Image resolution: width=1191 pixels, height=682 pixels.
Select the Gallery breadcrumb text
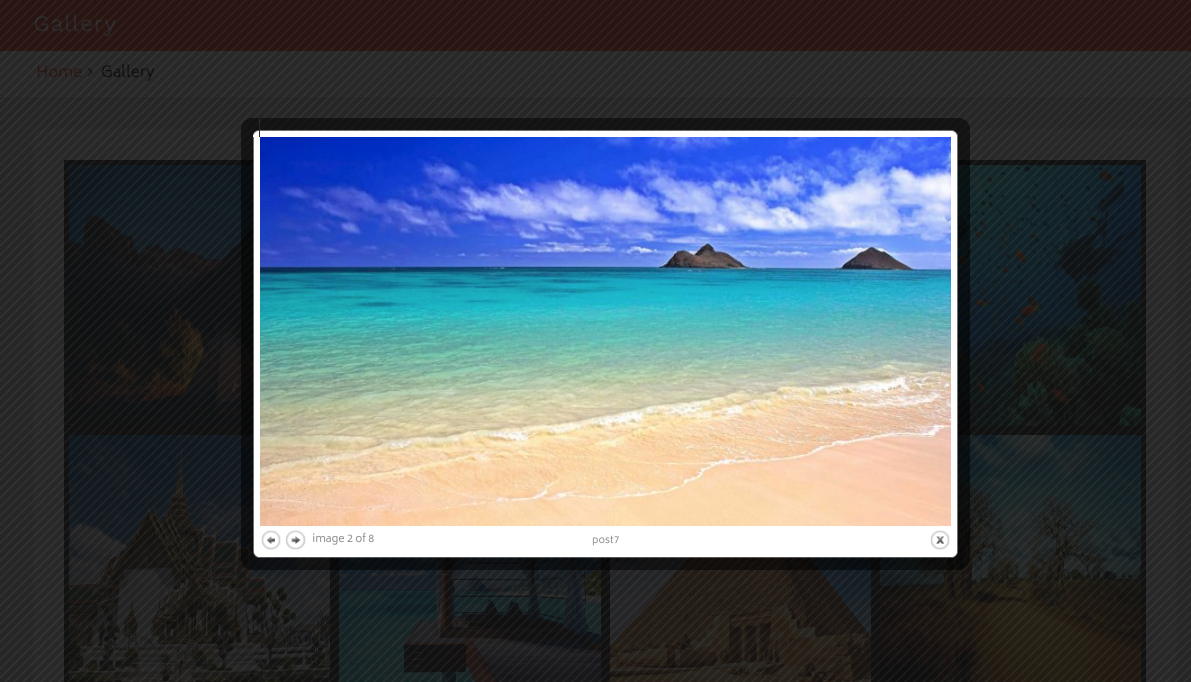[x=128, y=72]
